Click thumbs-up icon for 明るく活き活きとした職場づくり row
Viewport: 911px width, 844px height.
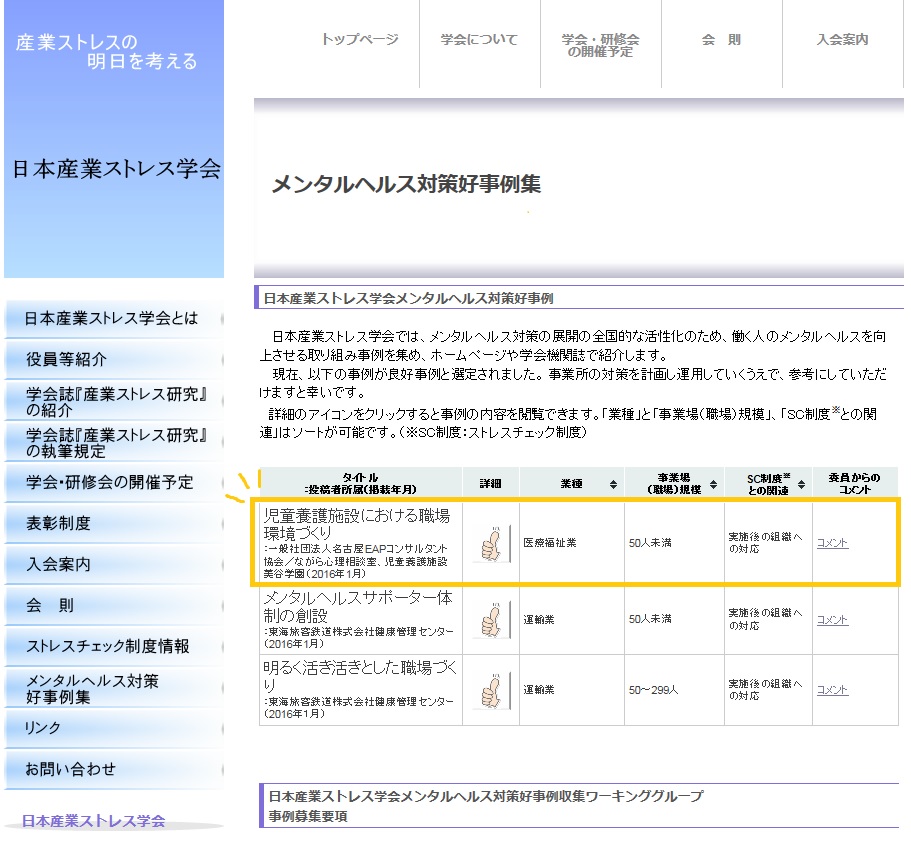(490, 689)
